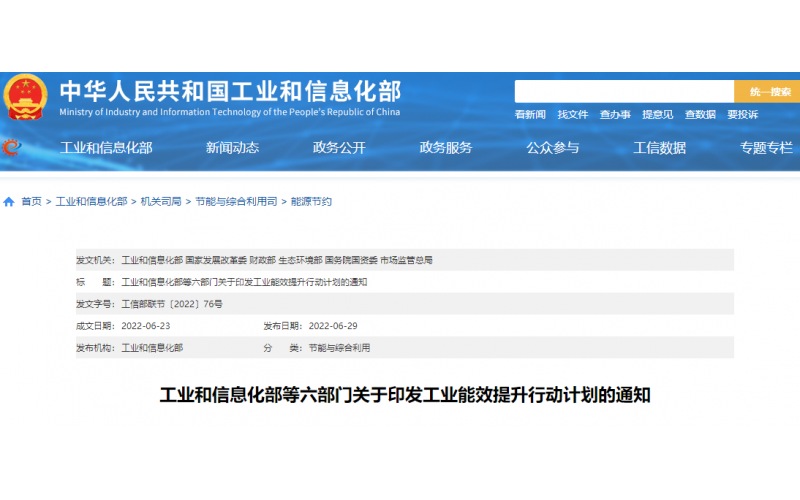Open the 政务服务 nav menu

point(446,148)
